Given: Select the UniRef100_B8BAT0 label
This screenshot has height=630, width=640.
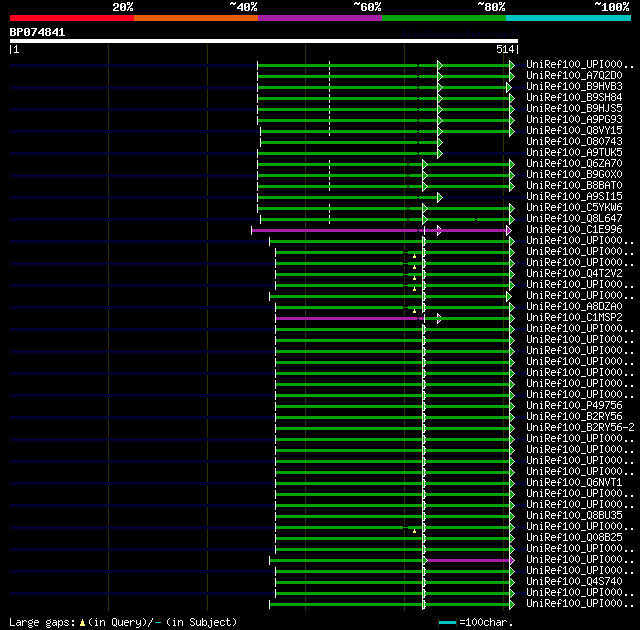Looking at the screenshot, I should pos(574,186).
